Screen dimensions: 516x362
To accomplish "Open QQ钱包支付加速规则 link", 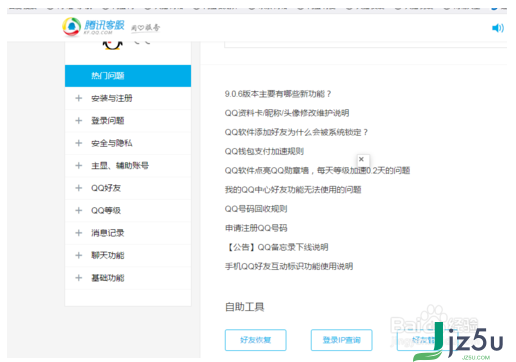I will click(264, 151).
